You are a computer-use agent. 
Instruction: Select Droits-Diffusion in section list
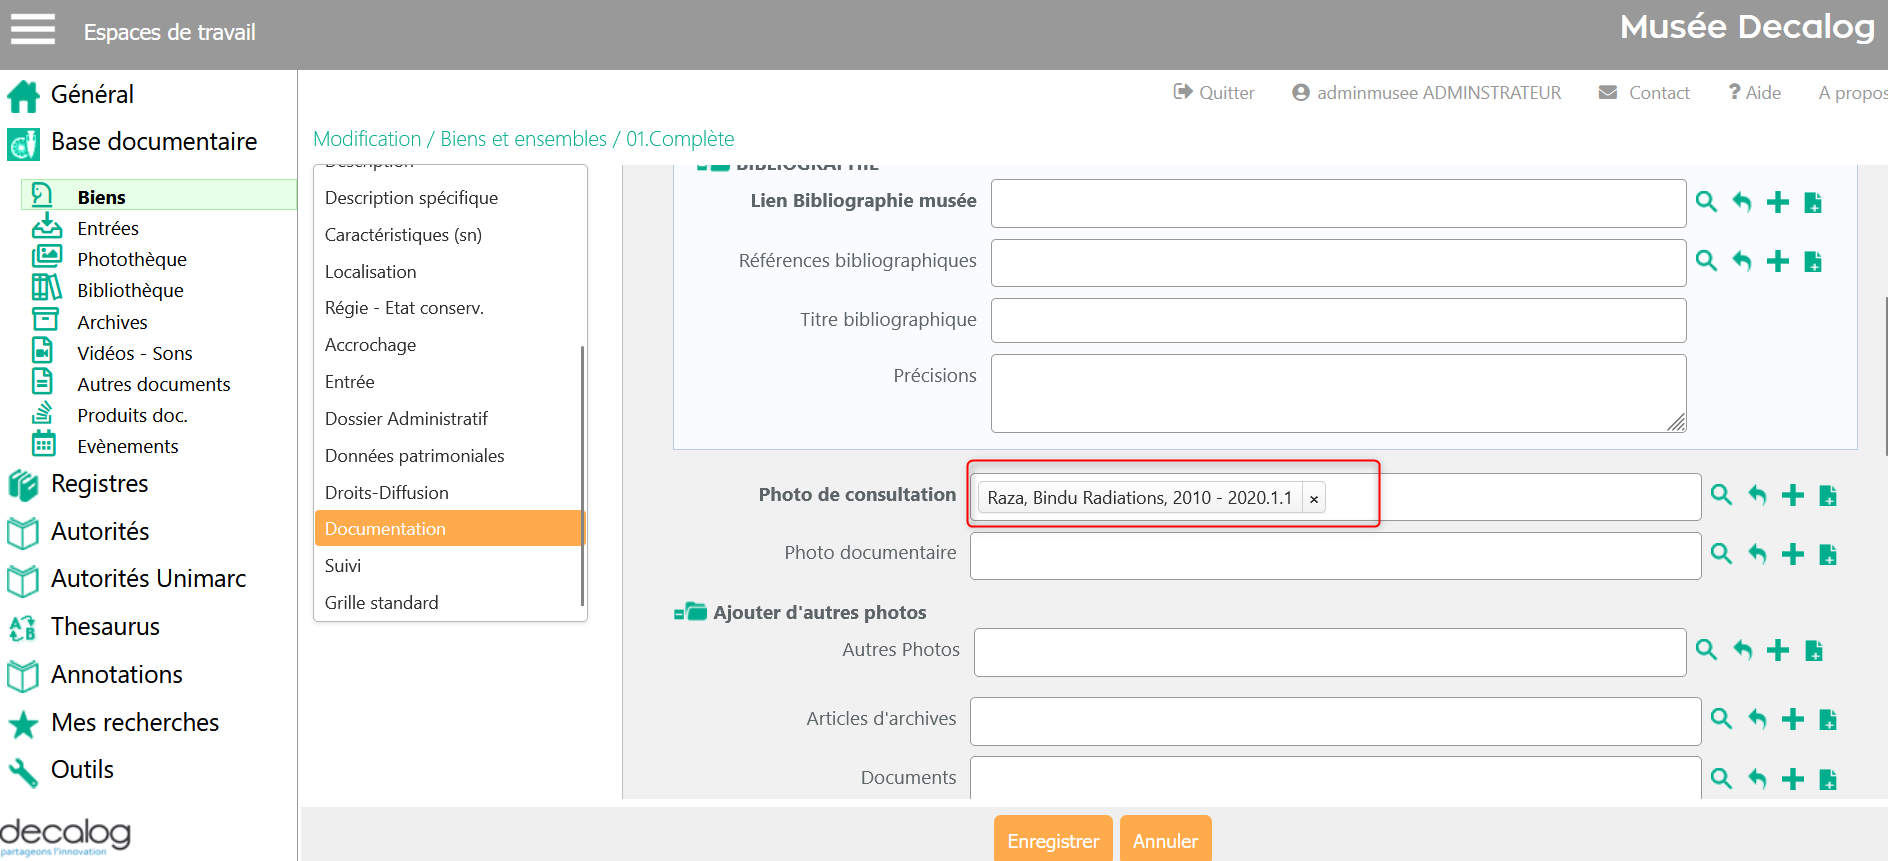tap(387, 493)
